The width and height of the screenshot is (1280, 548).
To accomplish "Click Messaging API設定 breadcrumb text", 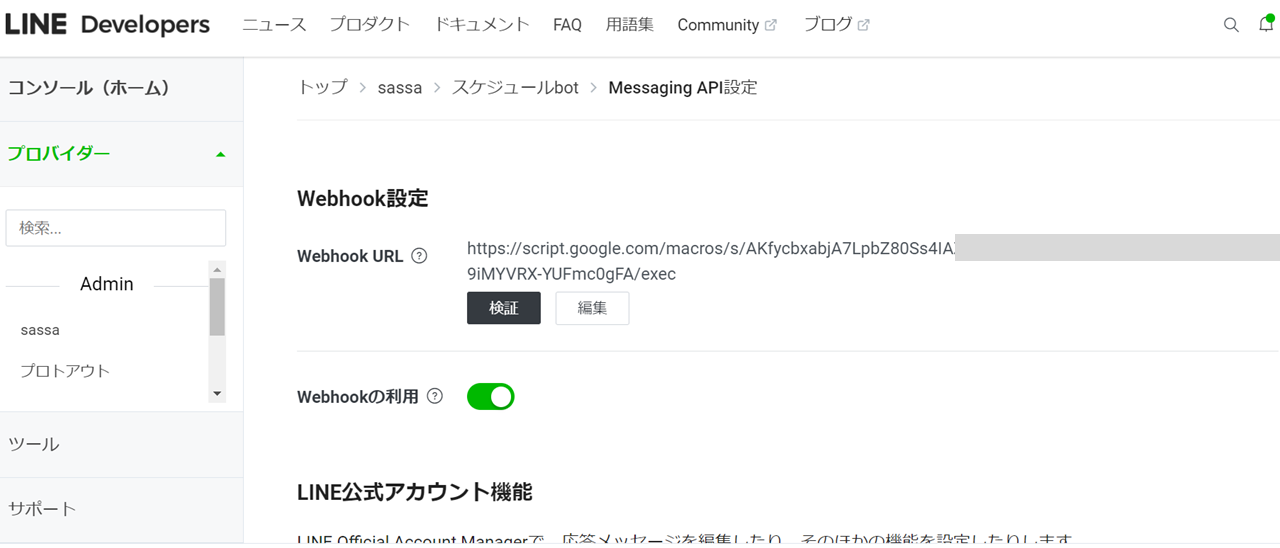I will tap(683, 87).
